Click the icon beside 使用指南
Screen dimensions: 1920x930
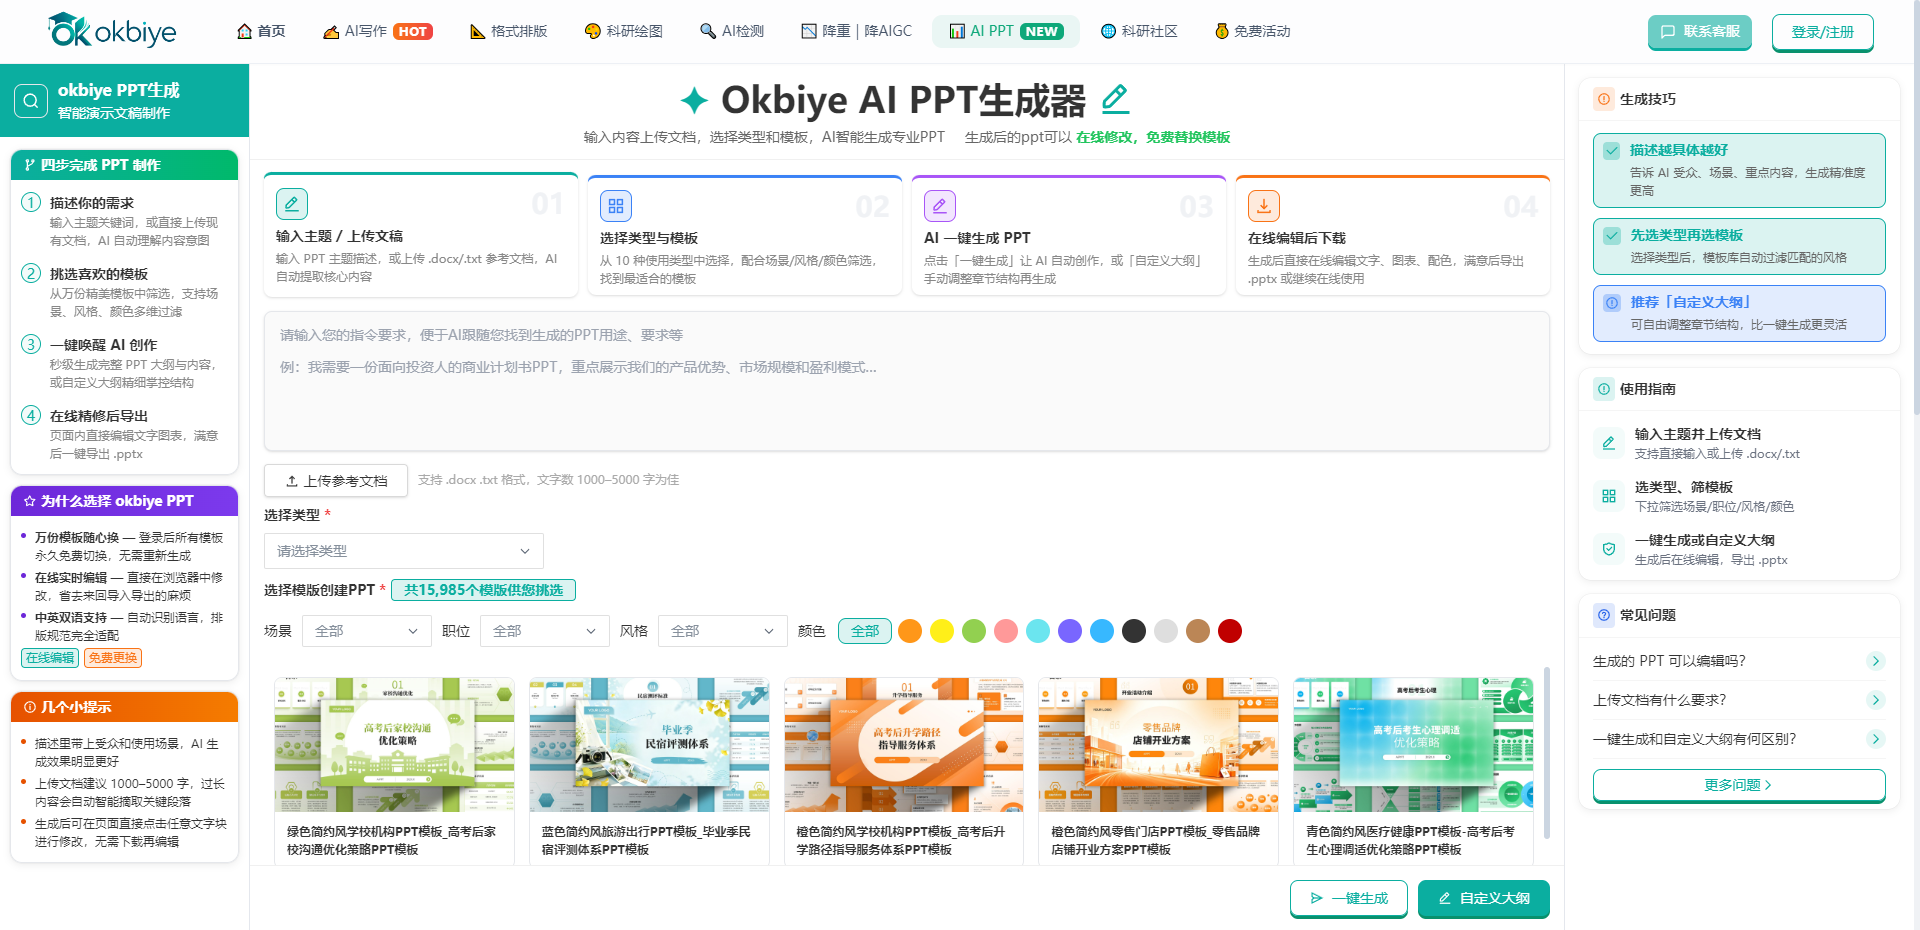point(1604,389)
